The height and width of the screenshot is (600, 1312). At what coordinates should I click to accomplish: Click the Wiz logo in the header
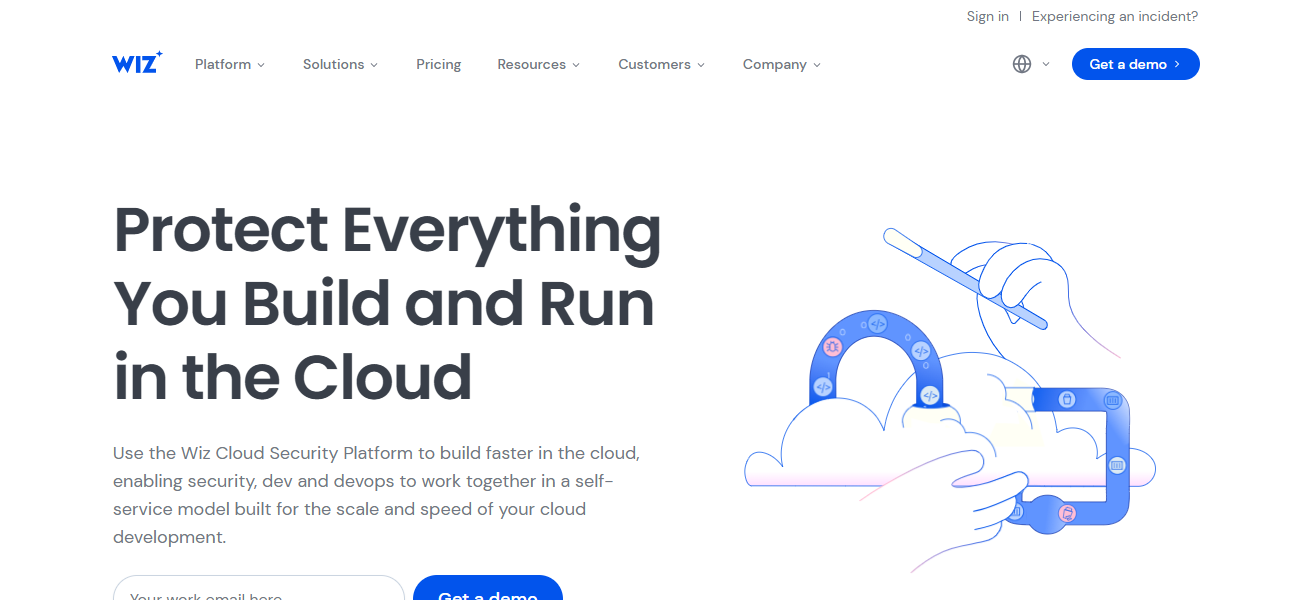point(137,64)
